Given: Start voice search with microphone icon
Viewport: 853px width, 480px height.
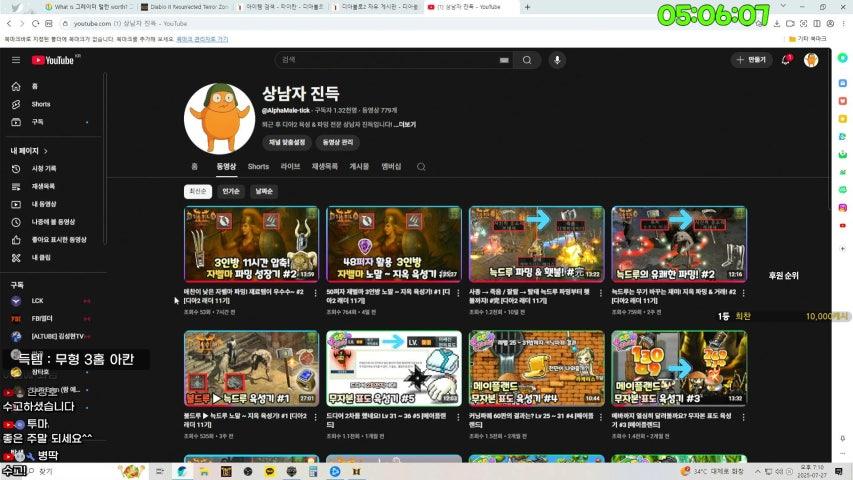Looking at the screenshot, I should 557,60.
